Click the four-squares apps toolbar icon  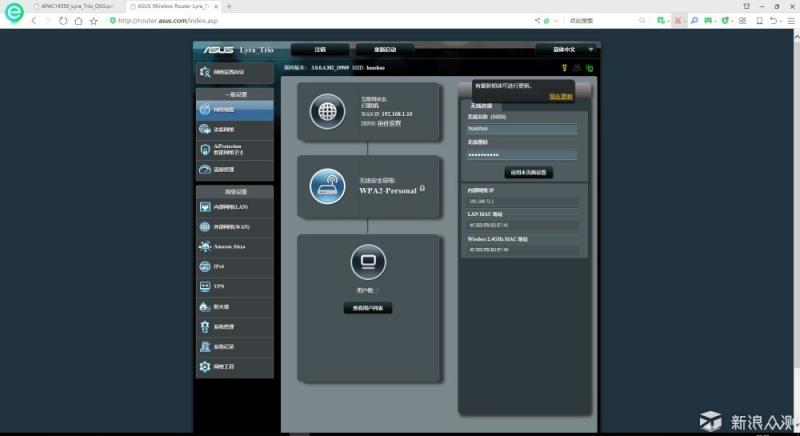(x=742, y=20)
